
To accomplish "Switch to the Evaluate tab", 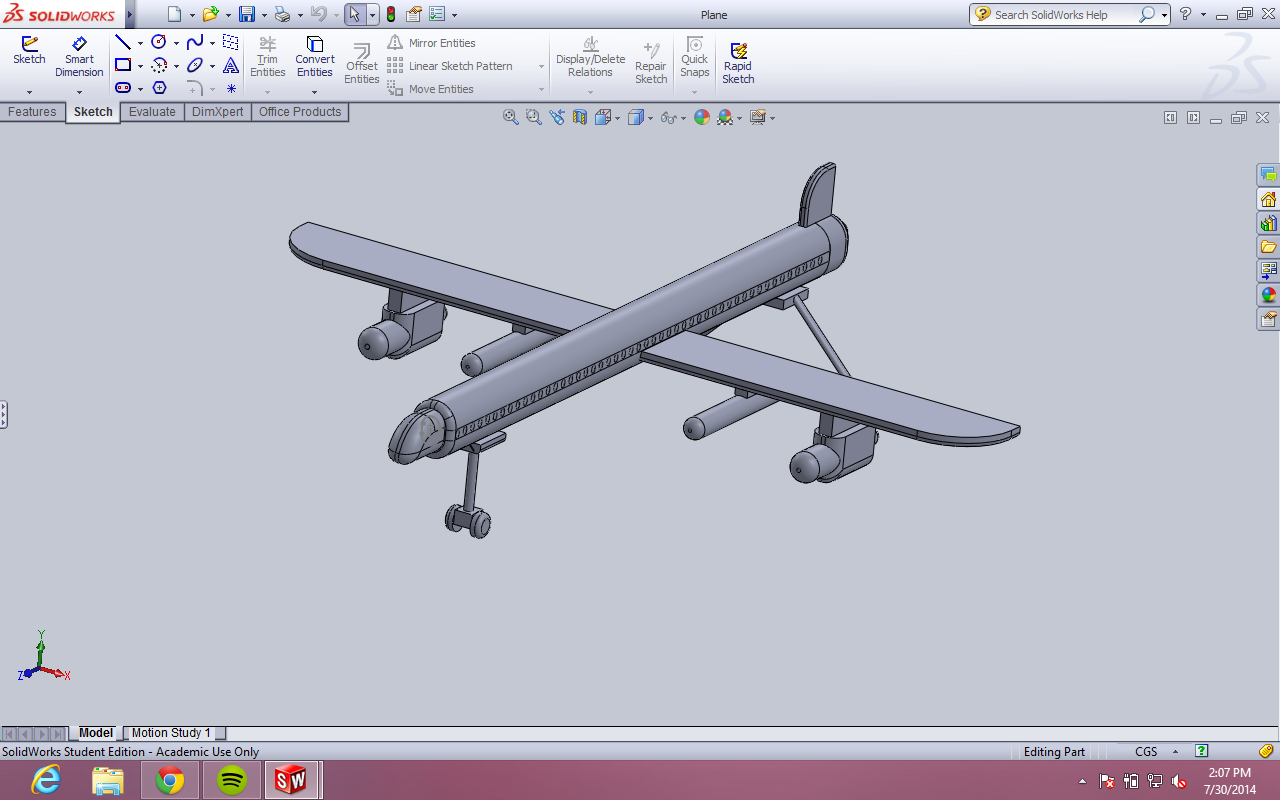I will tap(152, 112).
